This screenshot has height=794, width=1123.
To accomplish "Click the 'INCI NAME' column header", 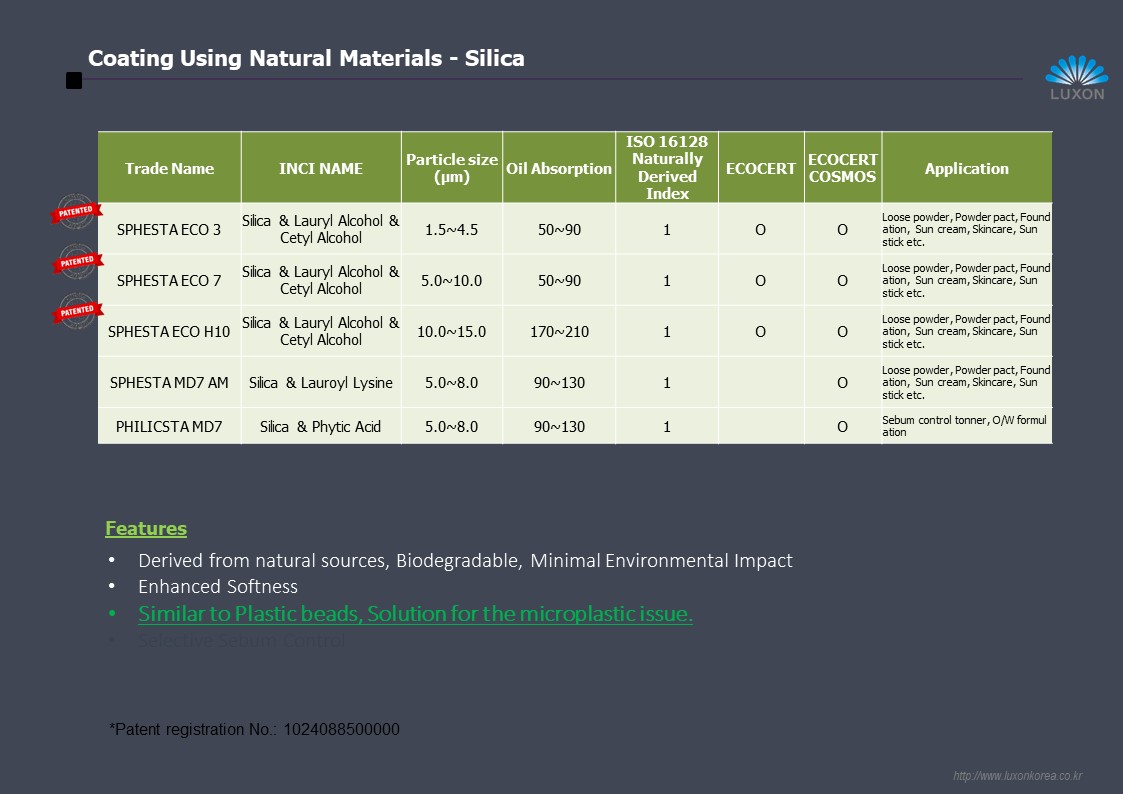I will pyautogui.click(x=321, y=168).
